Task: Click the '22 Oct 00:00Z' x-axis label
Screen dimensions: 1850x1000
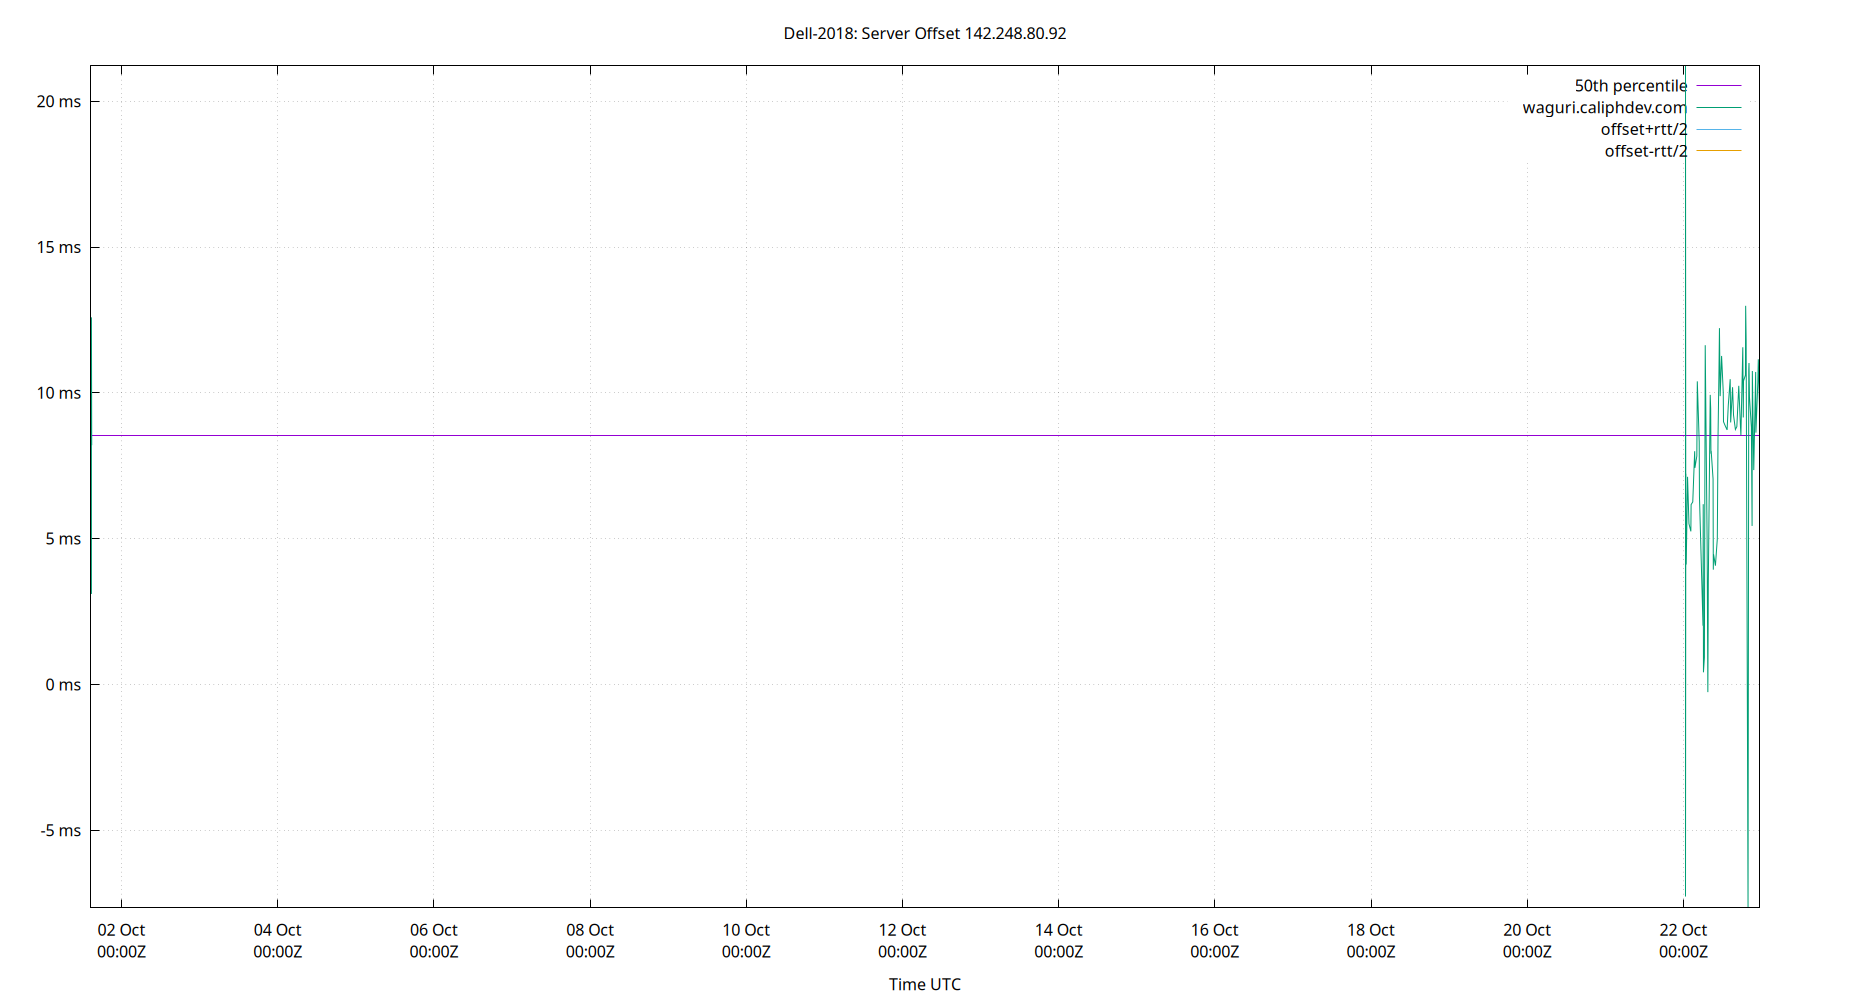Action: pyautogui.click(x=1683, y=941)
